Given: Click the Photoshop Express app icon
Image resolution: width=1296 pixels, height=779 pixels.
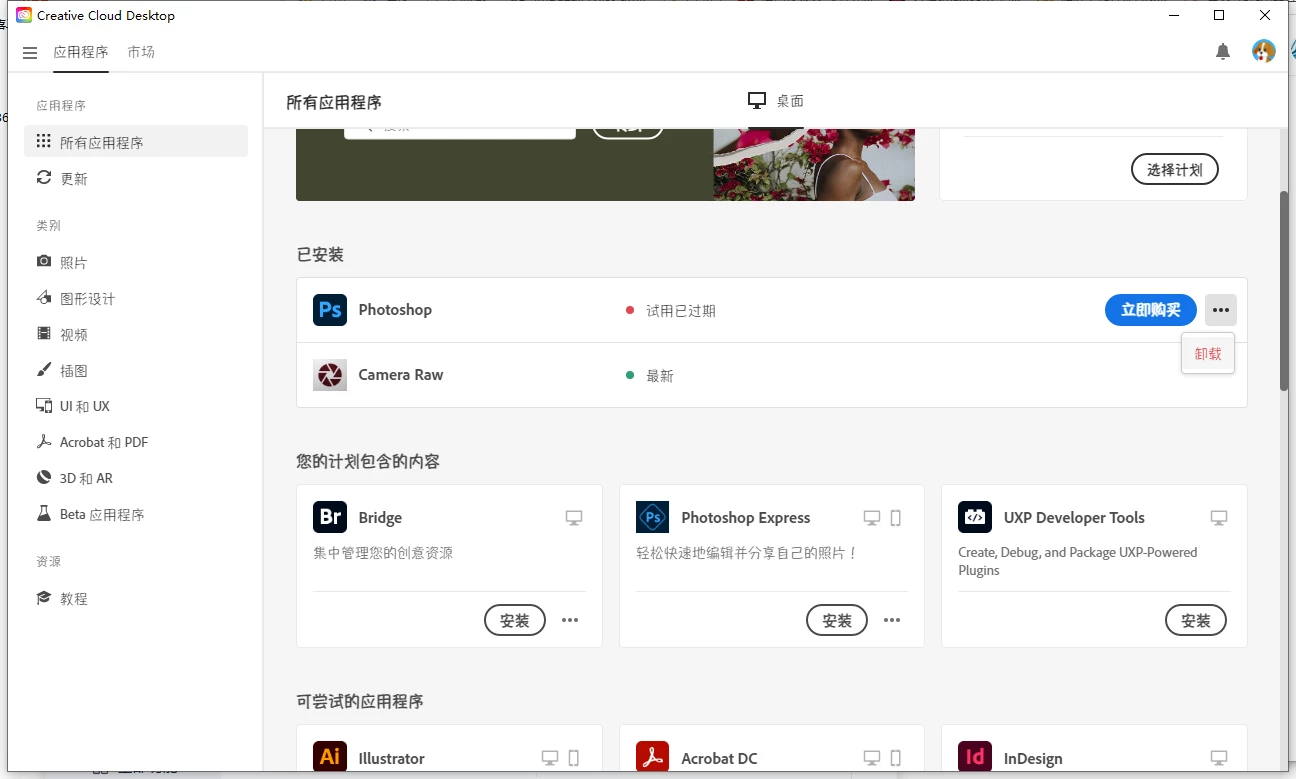Looking at the screenshot, I should [x=653, y=517].
